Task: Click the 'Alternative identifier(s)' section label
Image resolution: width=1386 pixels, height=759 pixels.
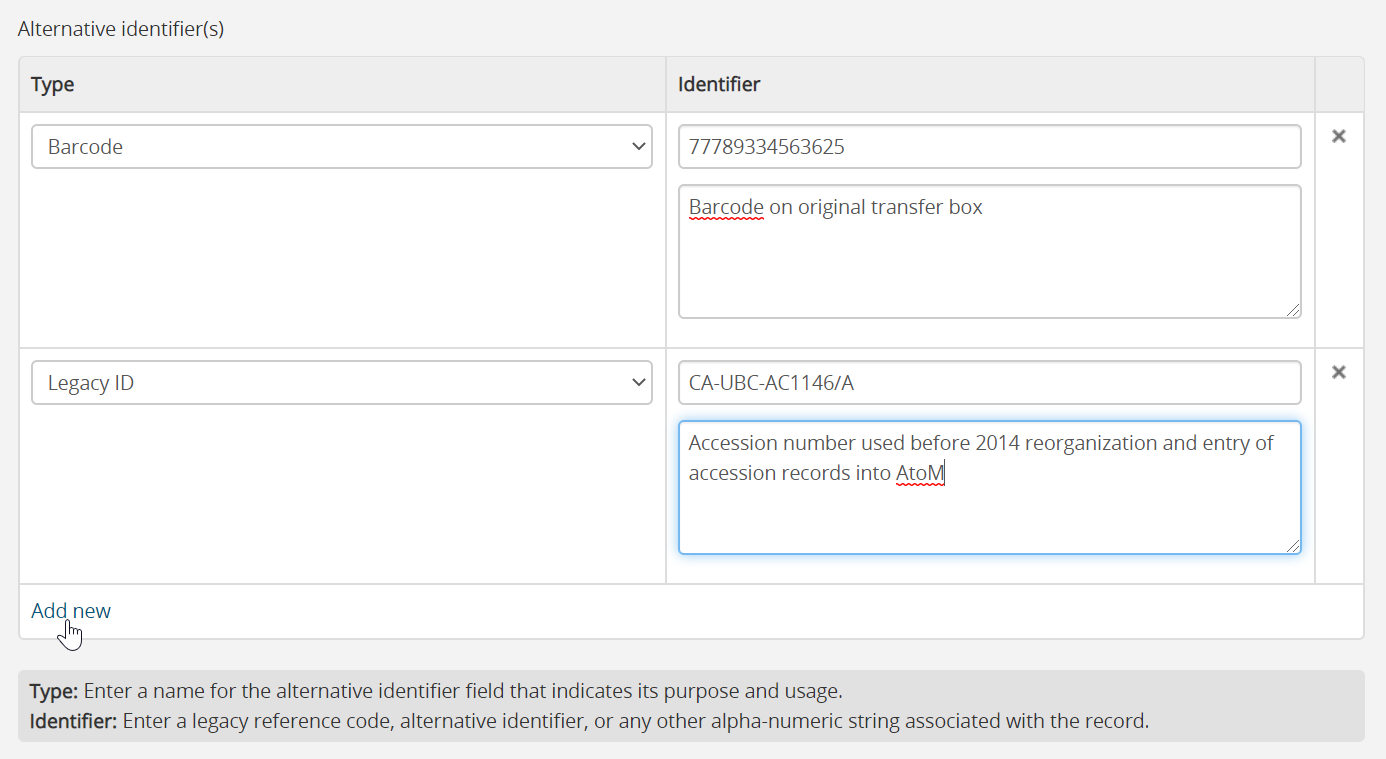Action: [121, 29]
